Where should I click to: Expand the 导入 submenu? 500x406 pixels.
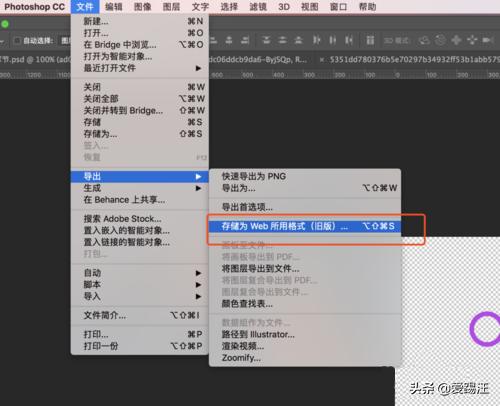coord(140,296)
